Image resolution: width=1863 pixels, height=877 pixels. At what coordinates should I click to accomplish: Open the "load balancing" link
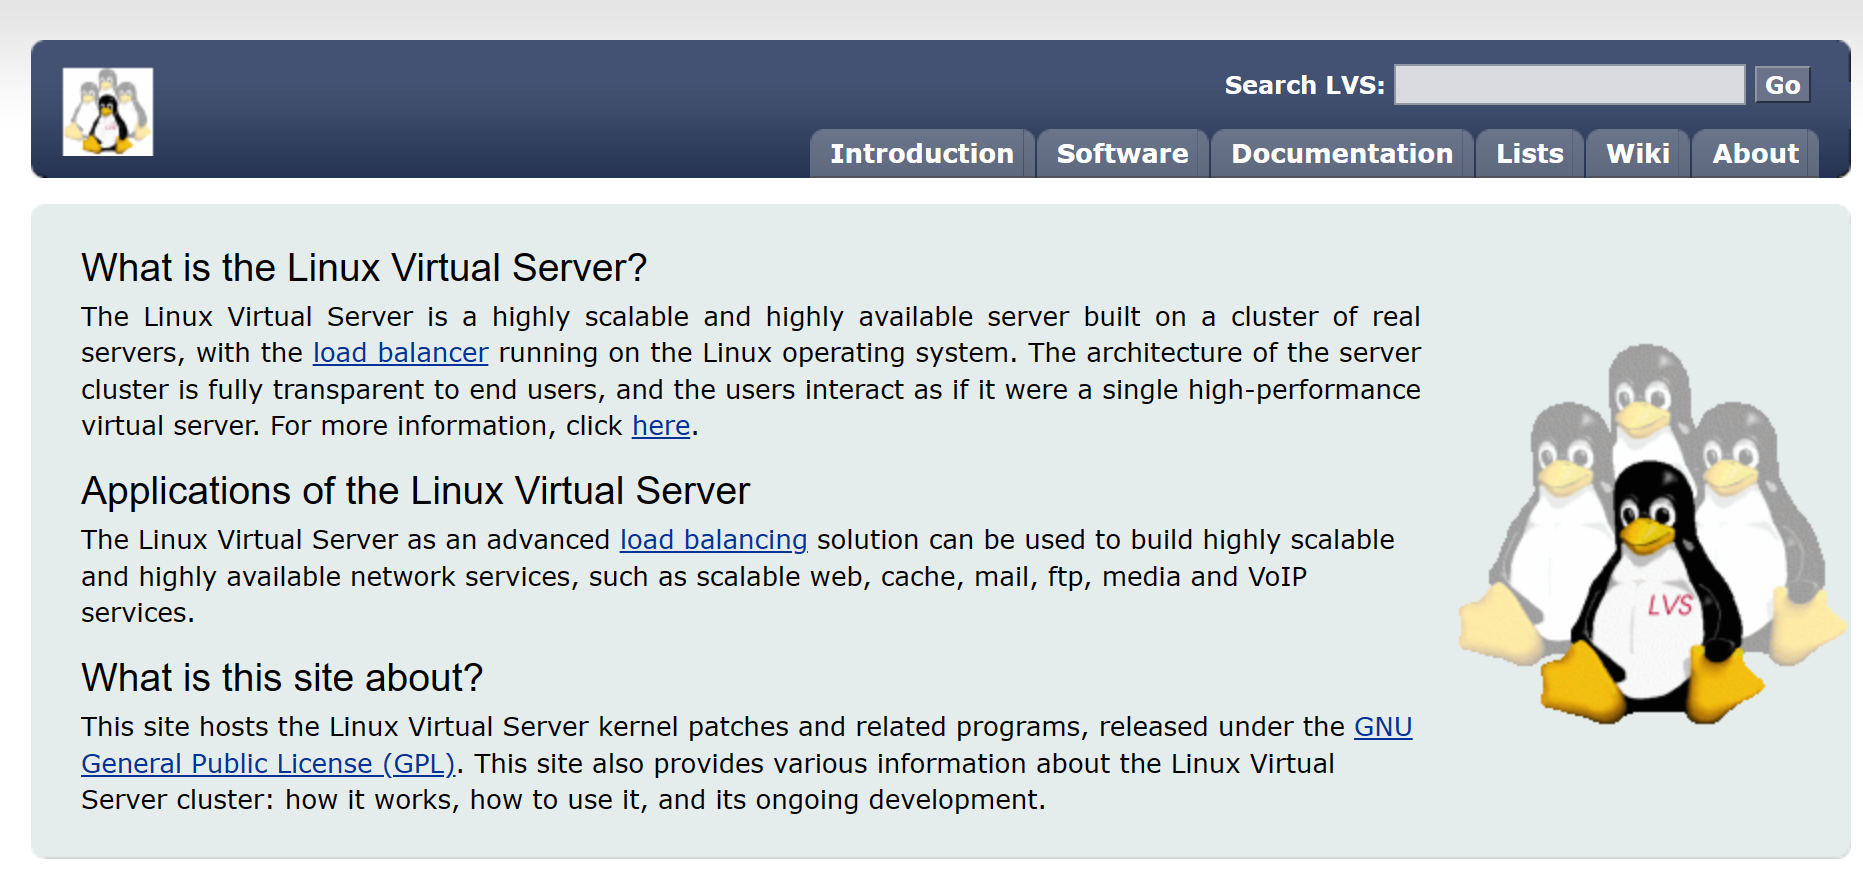713,540
